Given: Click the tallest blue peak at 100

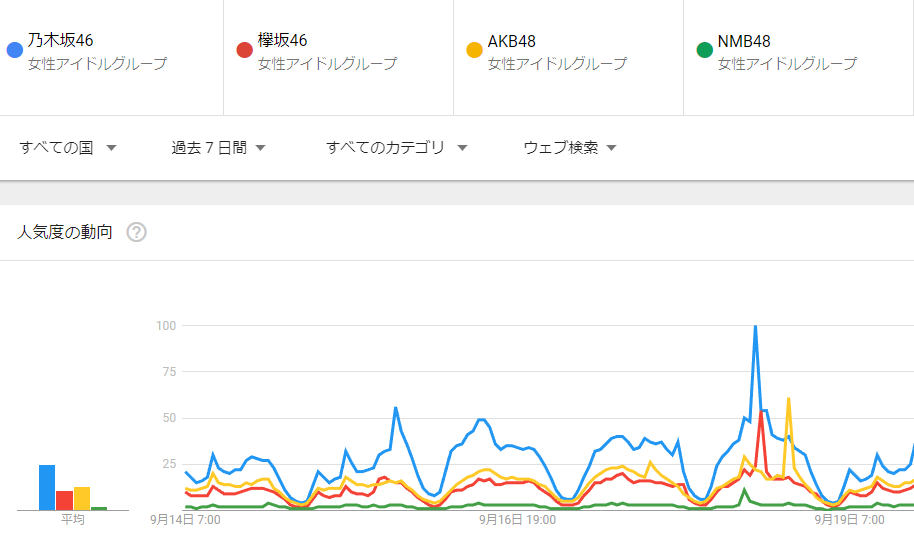Looking at the screenshot, I should click(x=755, y=327).
